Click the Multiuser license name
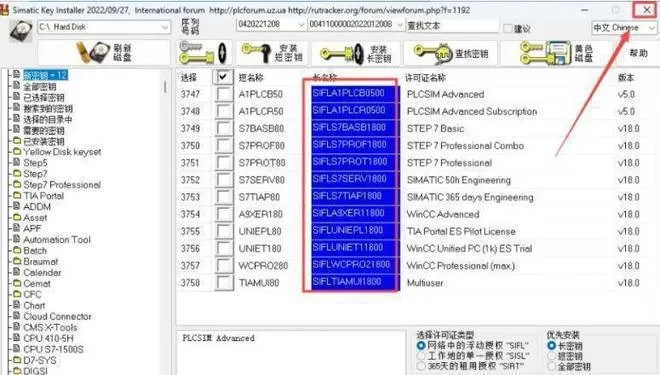This screenshot has width=660, height=375. [425, 283]
